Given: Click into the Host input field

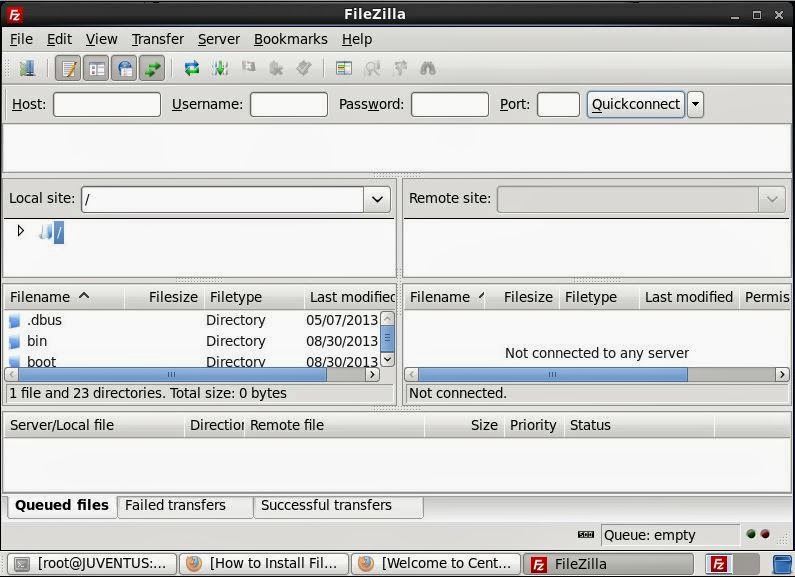Looking at the screenshot, I should coord(107,104).
